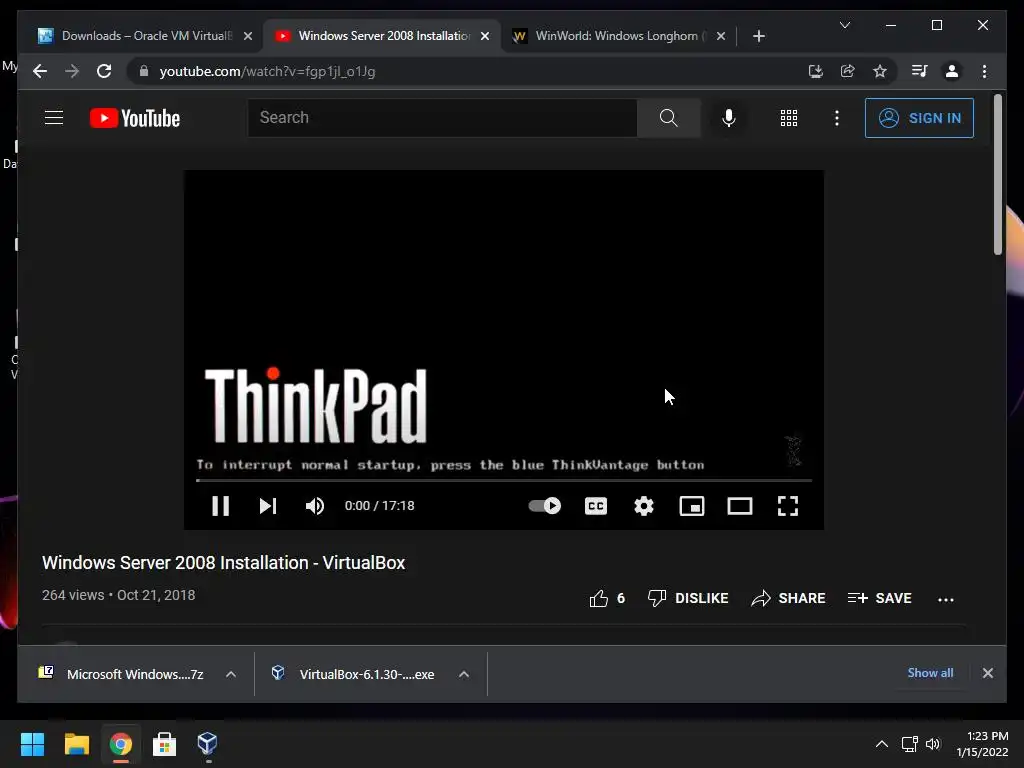This screenshot has height=768, width=1024.
Task: Reload the current page
Action: coord(104,71)
